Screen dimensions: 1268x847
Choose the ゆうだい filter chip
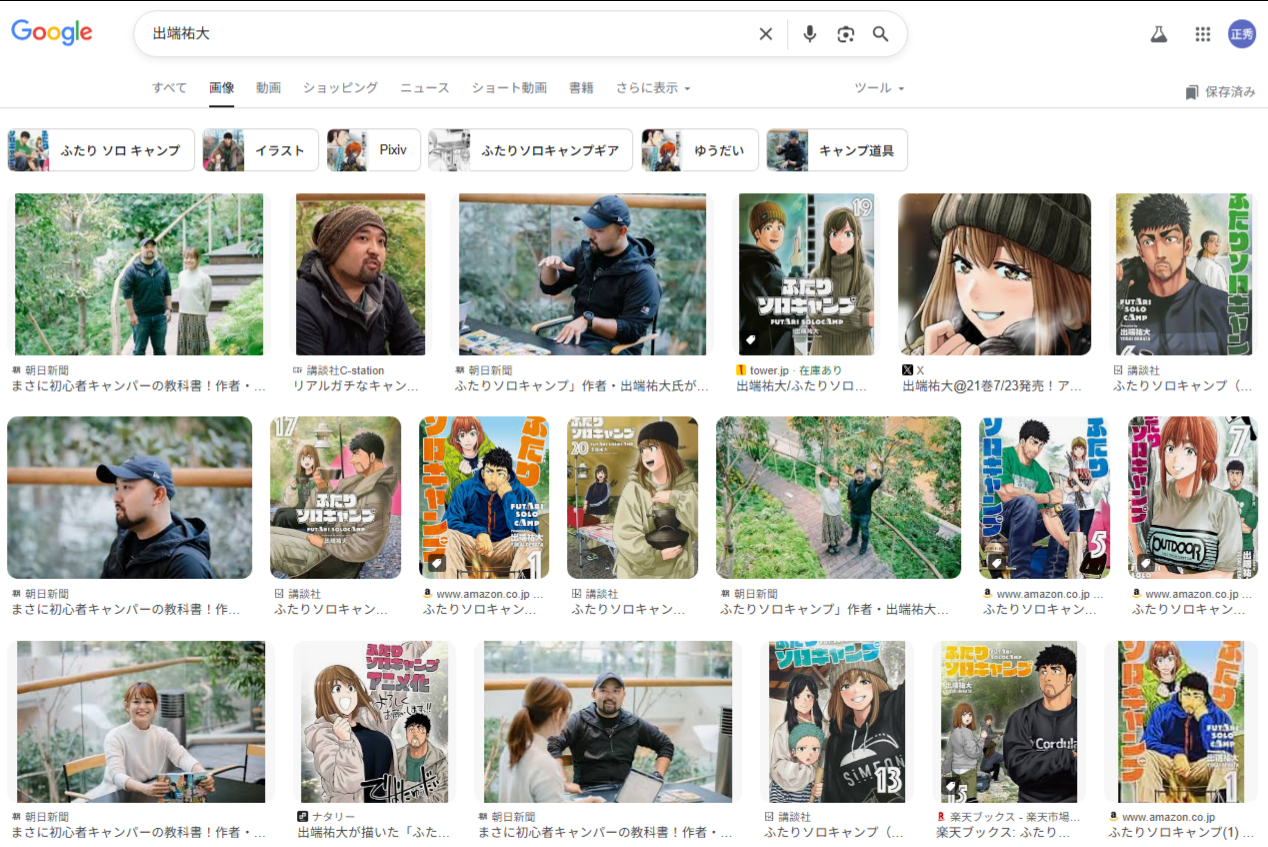[x=700, y=150]
